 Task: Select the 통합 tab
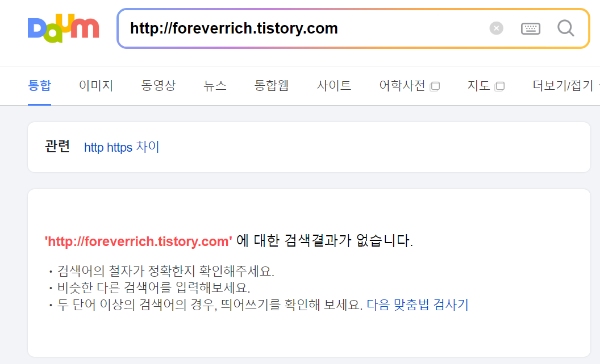(39, 85)
